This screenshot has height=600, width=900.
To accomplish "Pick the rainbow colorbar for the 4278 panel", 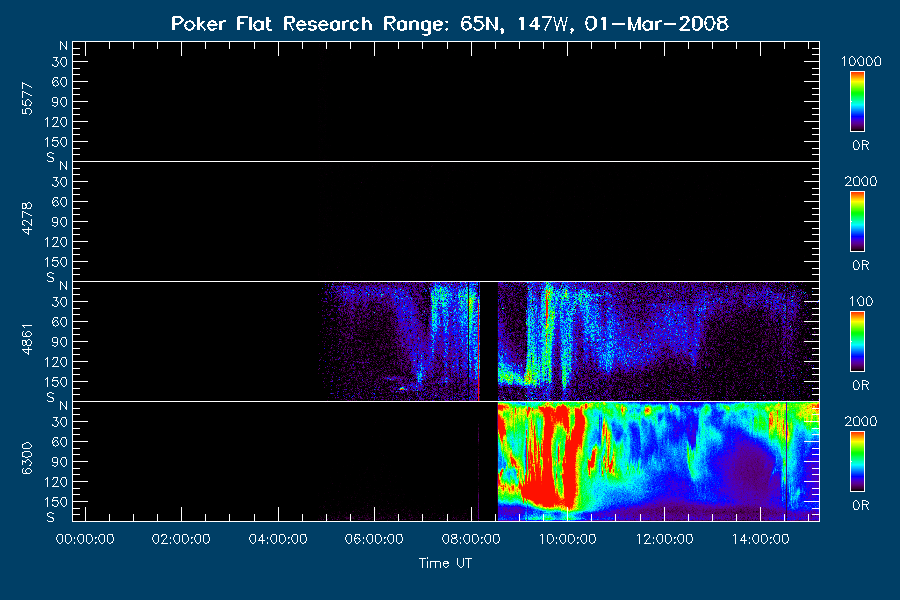I will 858,222.
